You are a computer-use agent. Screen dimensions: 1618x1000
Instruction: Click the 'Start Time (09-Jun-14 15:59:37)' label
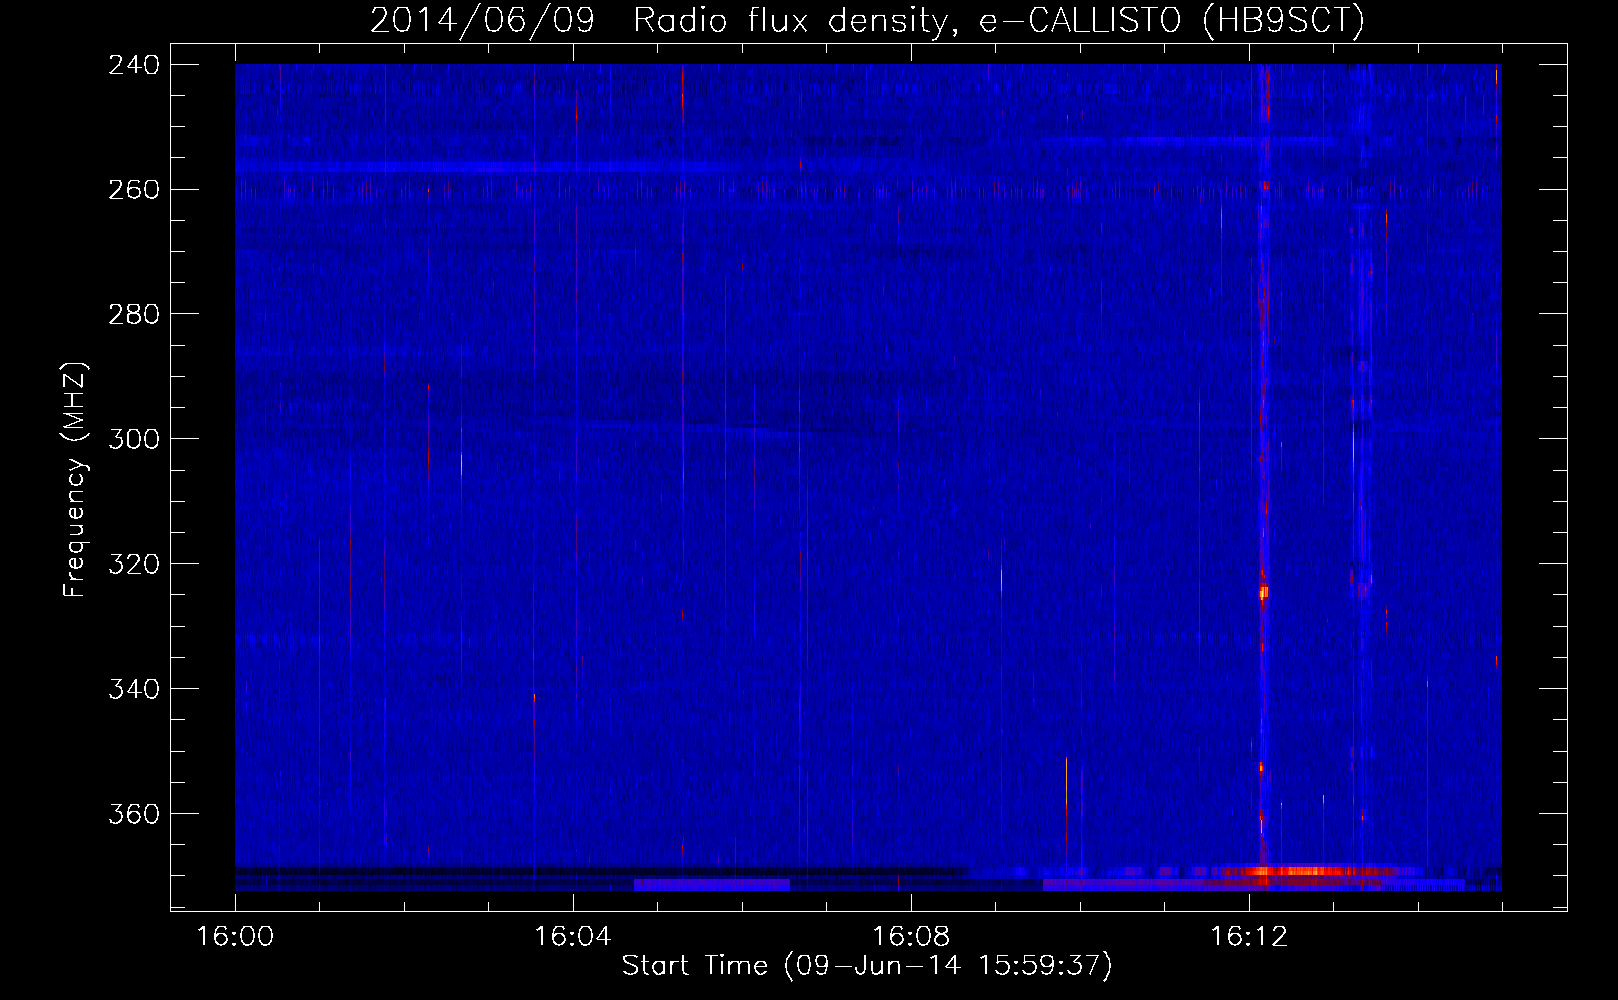click(x=867, y=966)
